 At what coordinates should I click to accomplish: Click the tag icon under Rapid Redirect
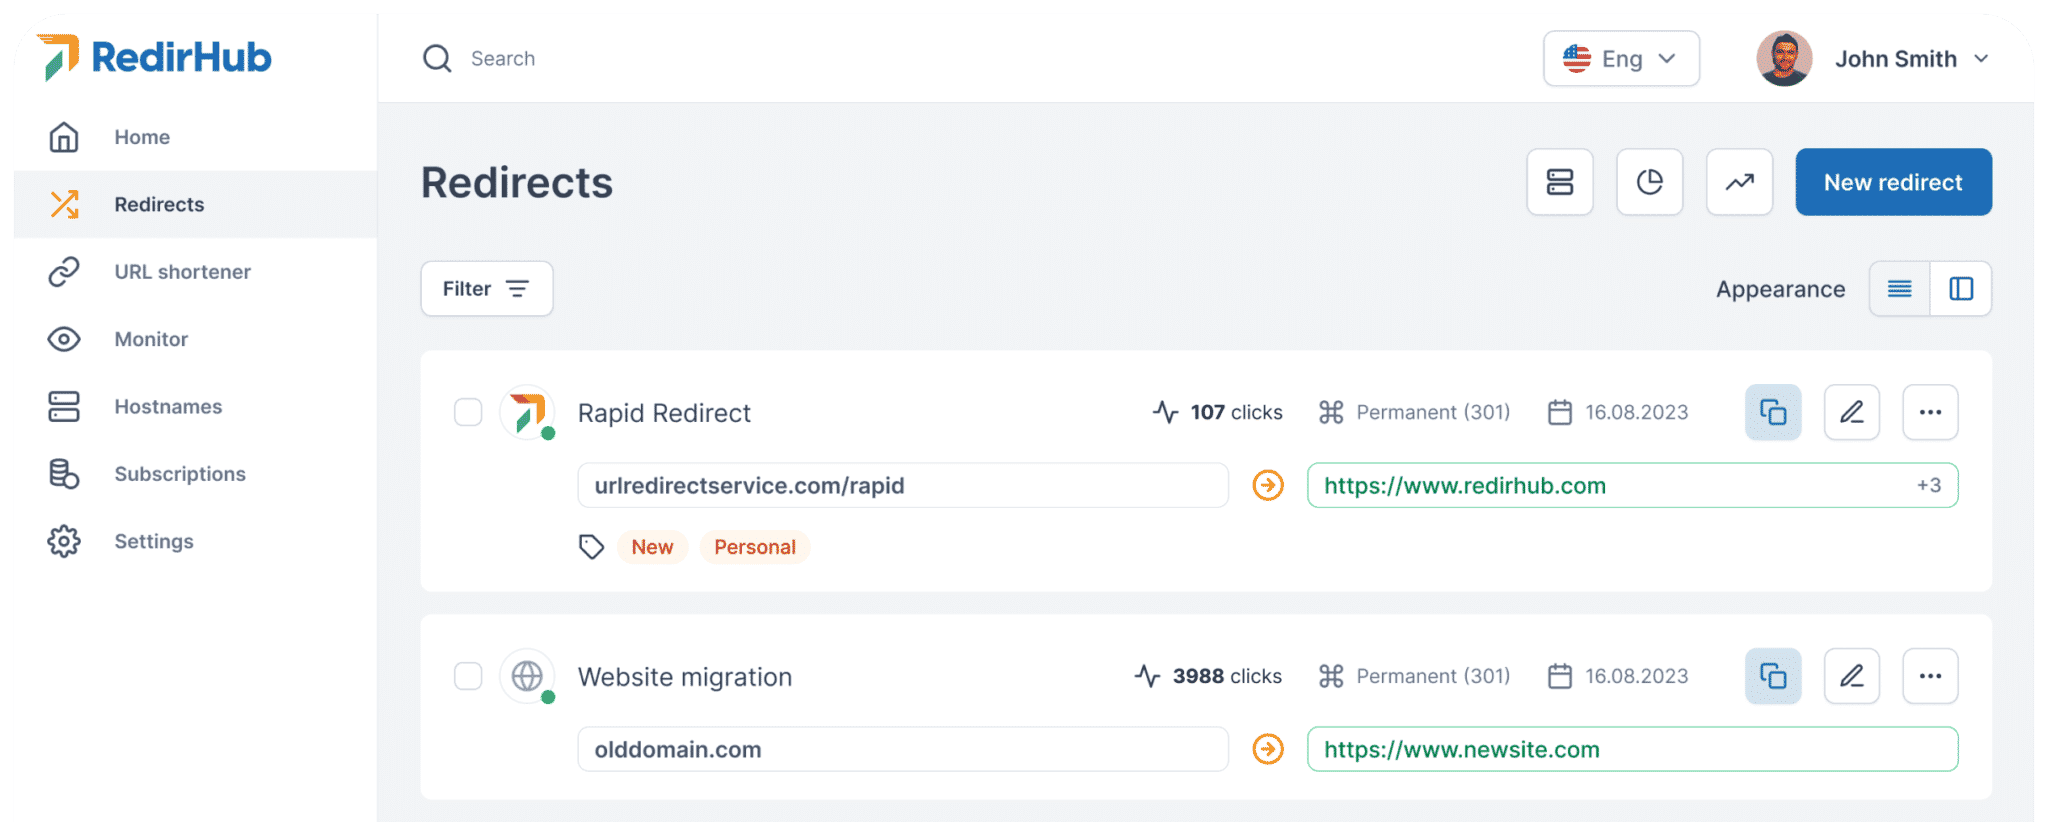pos(591,547)
